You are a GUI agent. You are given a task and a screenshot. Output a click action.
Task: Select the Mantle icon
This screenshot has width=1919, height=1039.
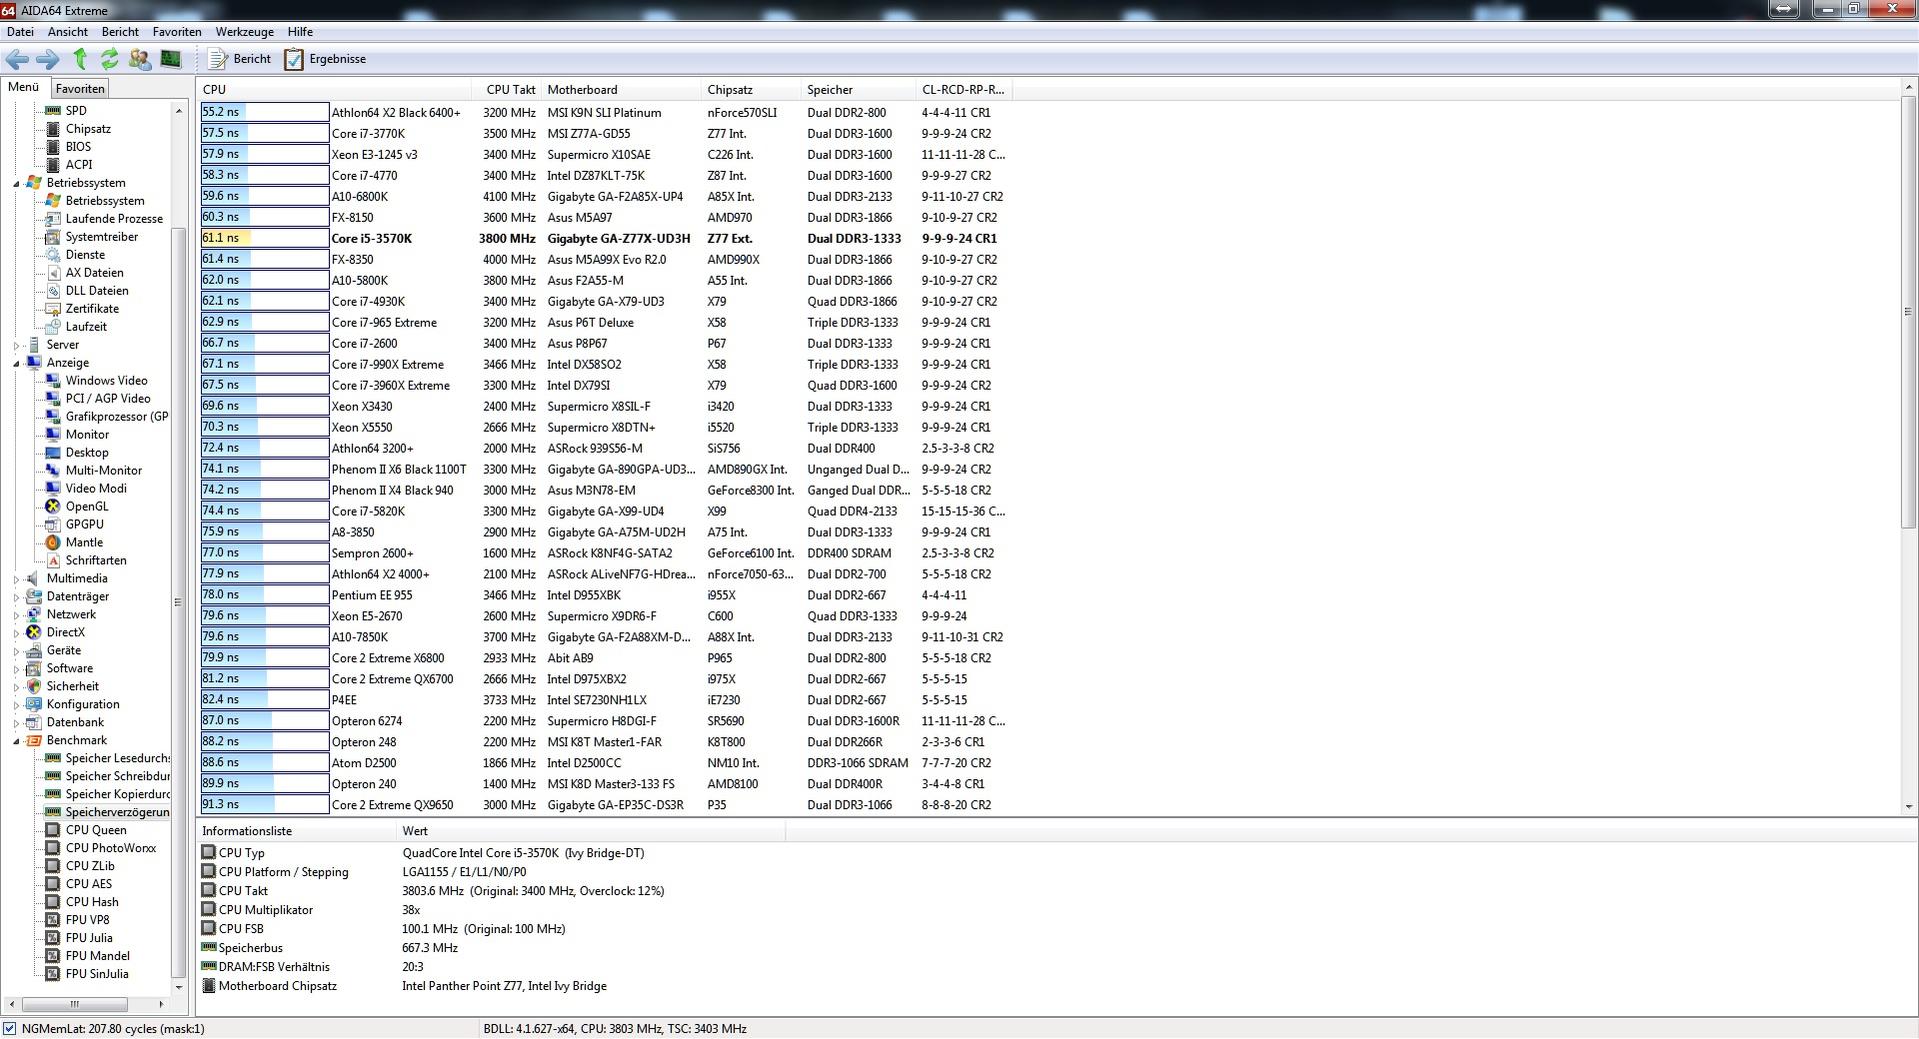click(53, 543)
